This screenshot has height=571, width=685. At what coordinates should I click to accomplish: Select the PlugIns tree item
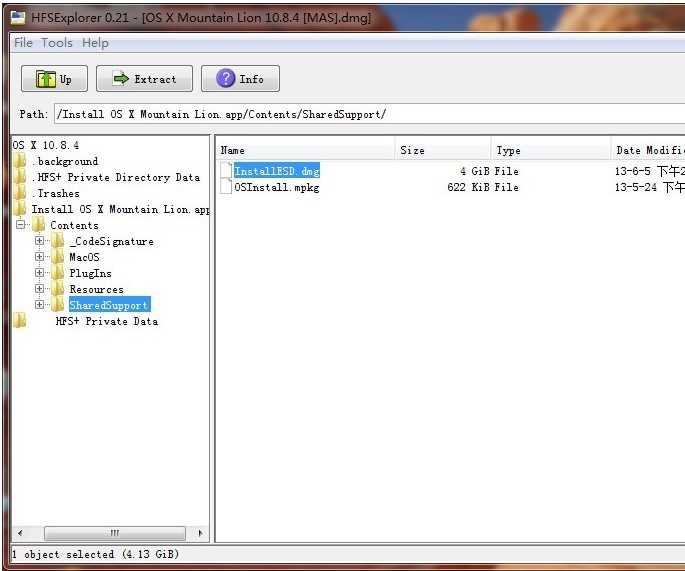point(90,273)
